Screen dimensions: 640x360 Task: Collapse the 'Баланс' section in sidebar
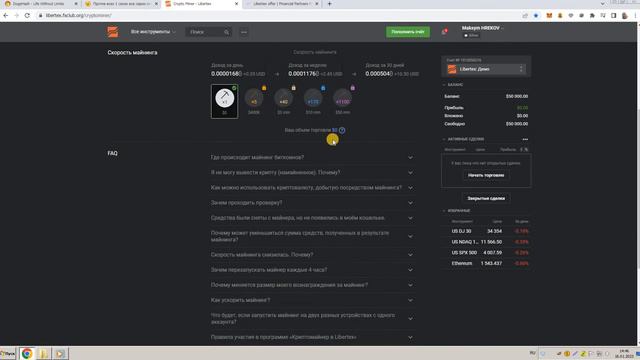click(x=453, y=85)
